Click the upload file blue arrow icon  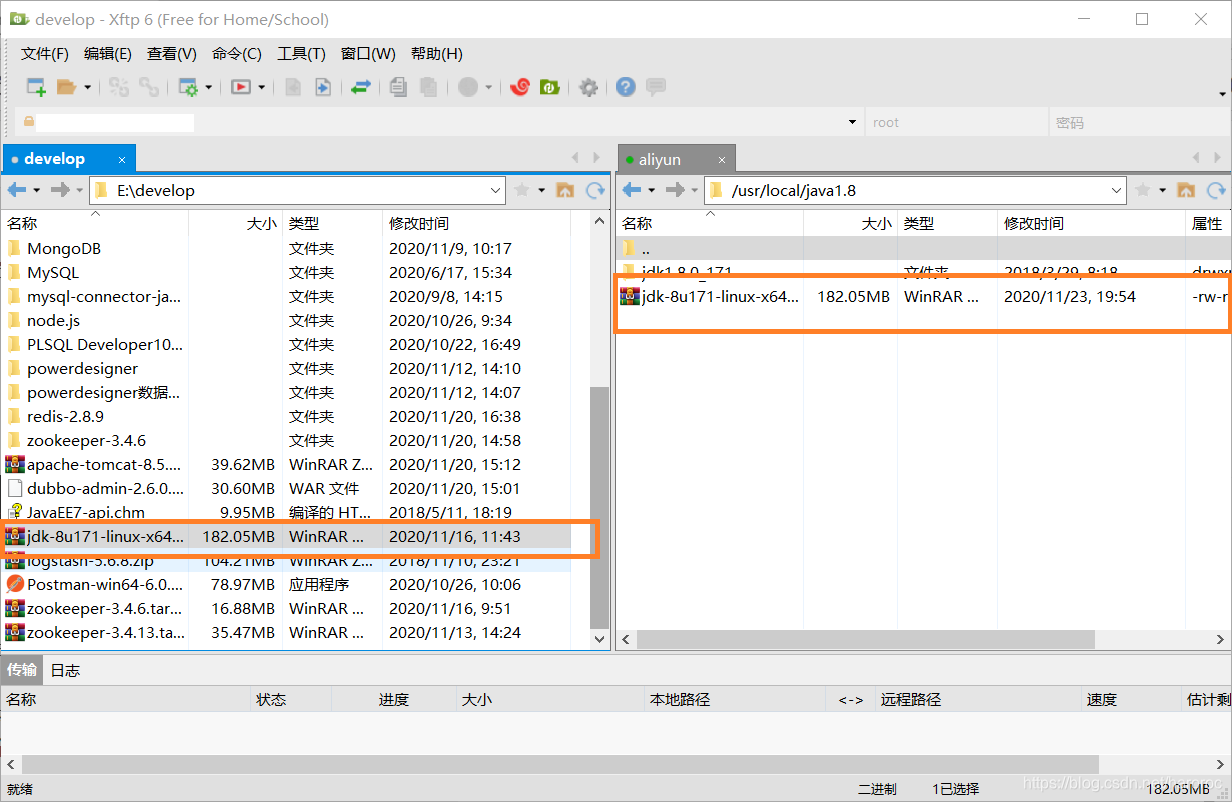tap(323, 87)
